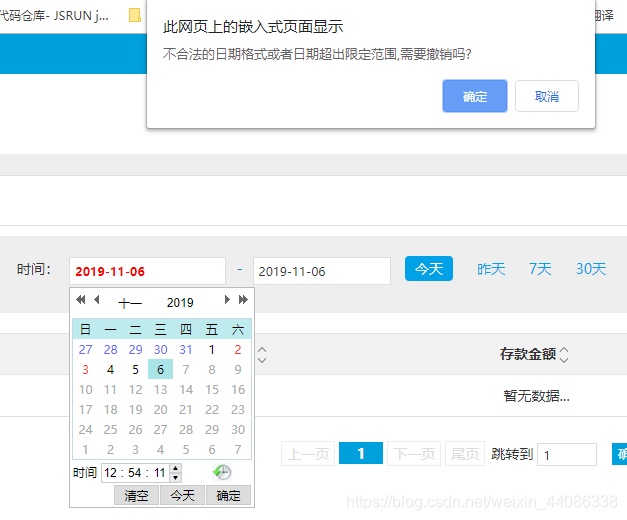Viewport: 627px width, 520px height.
Task: Click blue 今天 quick filter button
Action: coord(429,268)
